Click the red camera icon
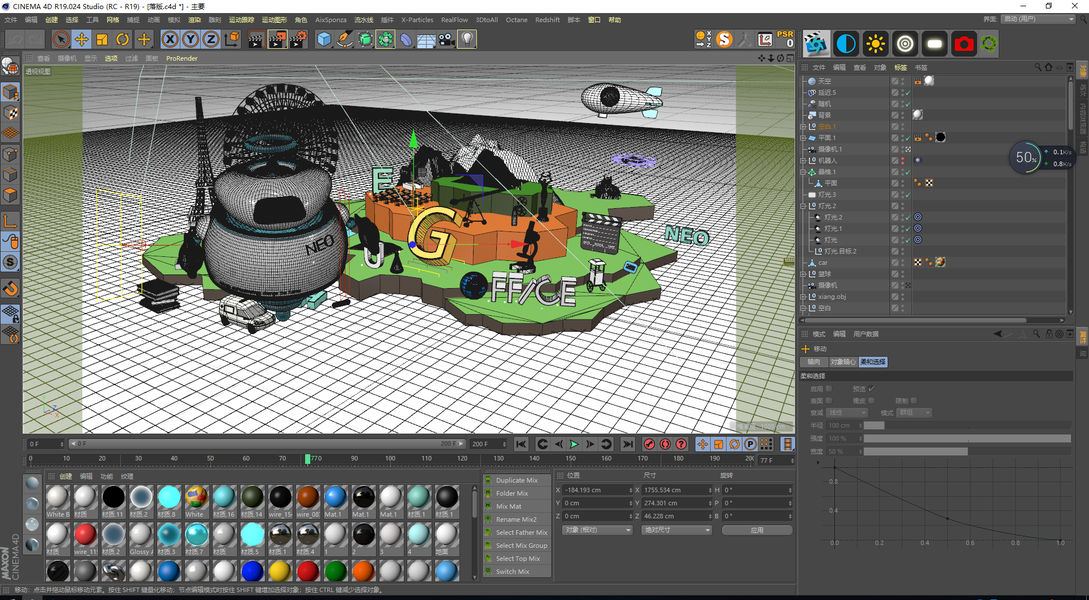 [964, 44]
